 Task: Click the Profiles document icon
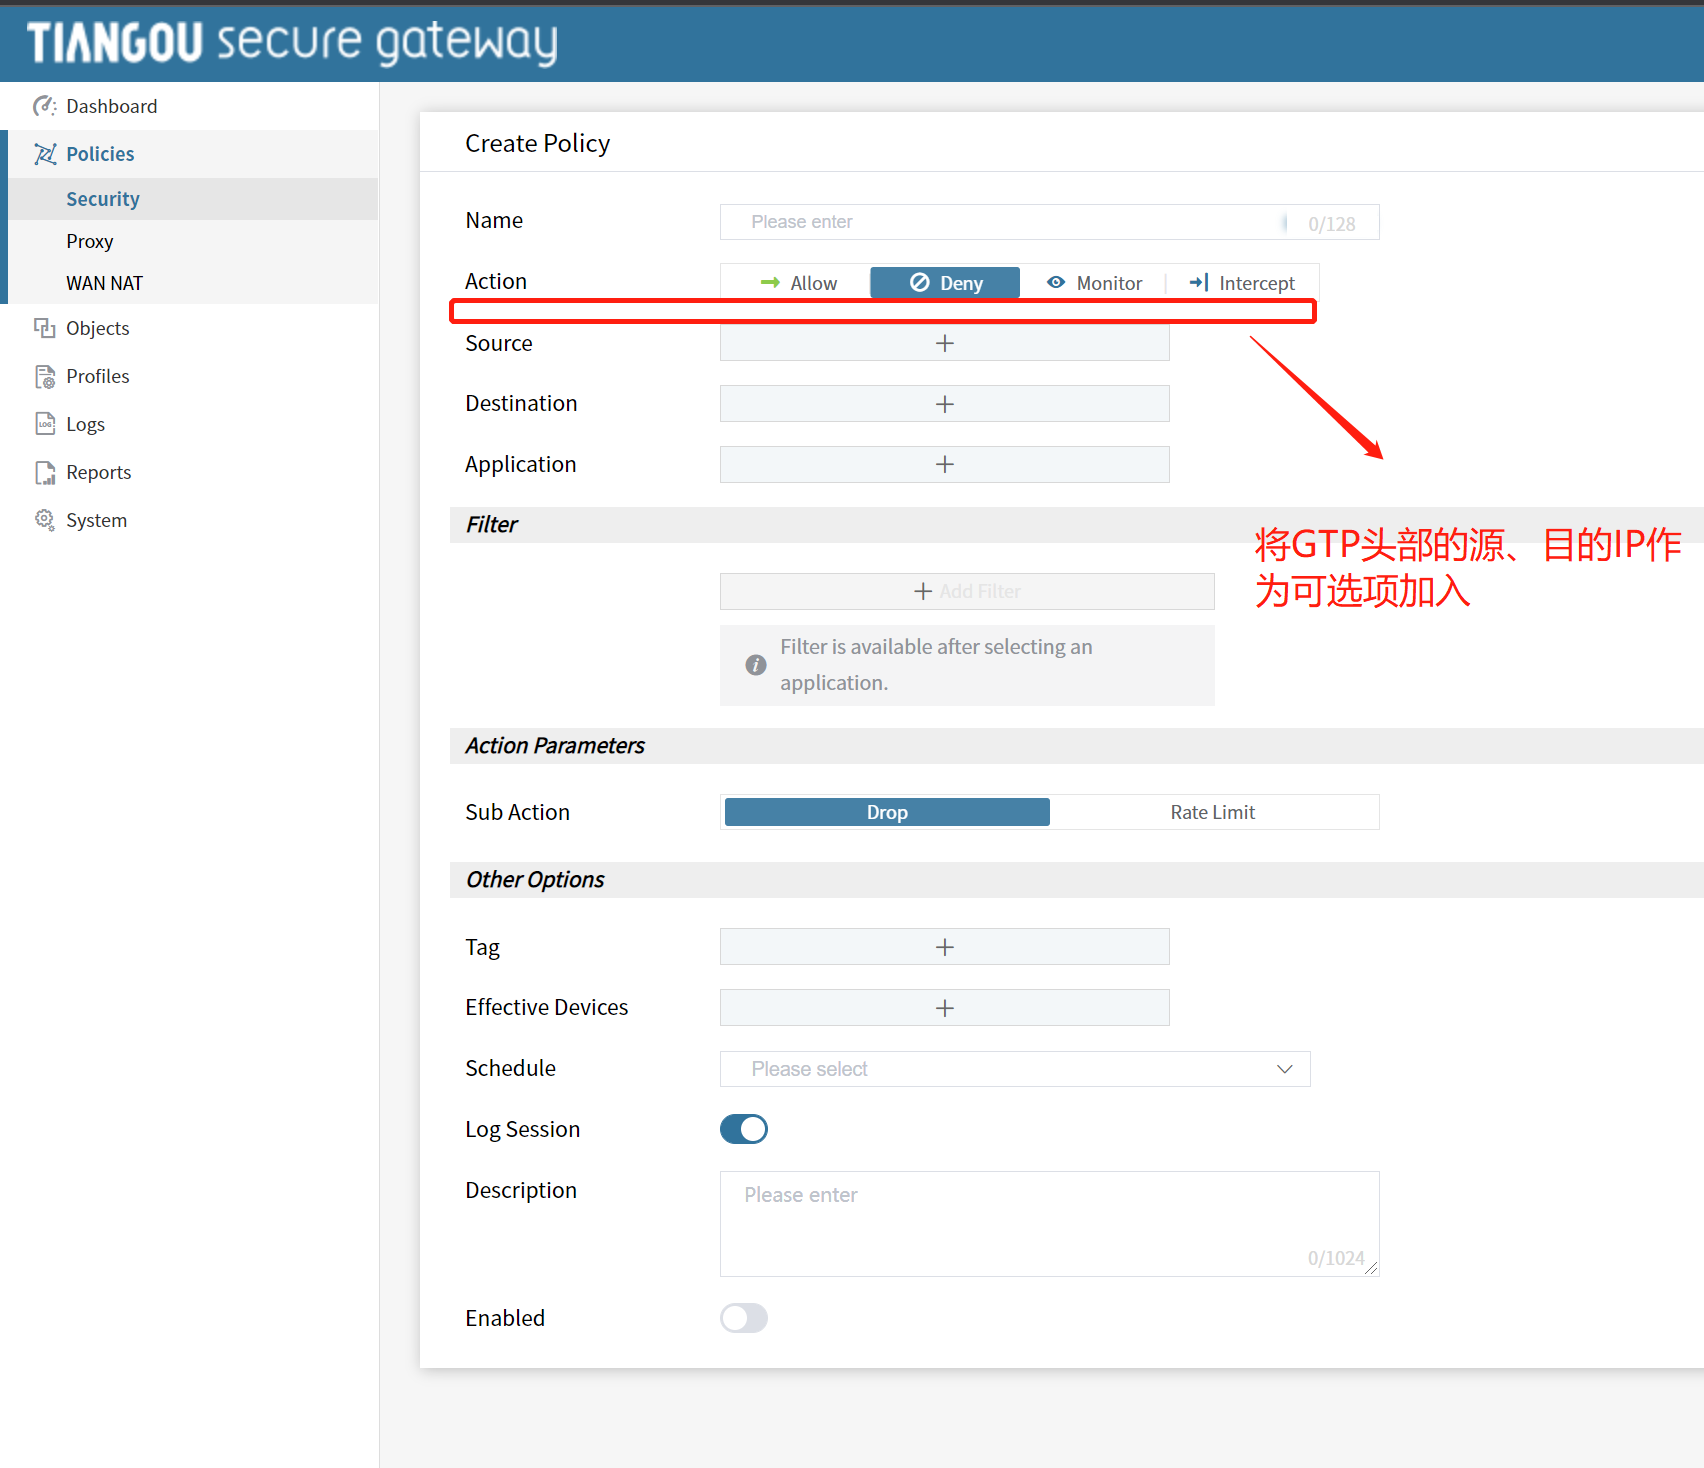point(44,376)
